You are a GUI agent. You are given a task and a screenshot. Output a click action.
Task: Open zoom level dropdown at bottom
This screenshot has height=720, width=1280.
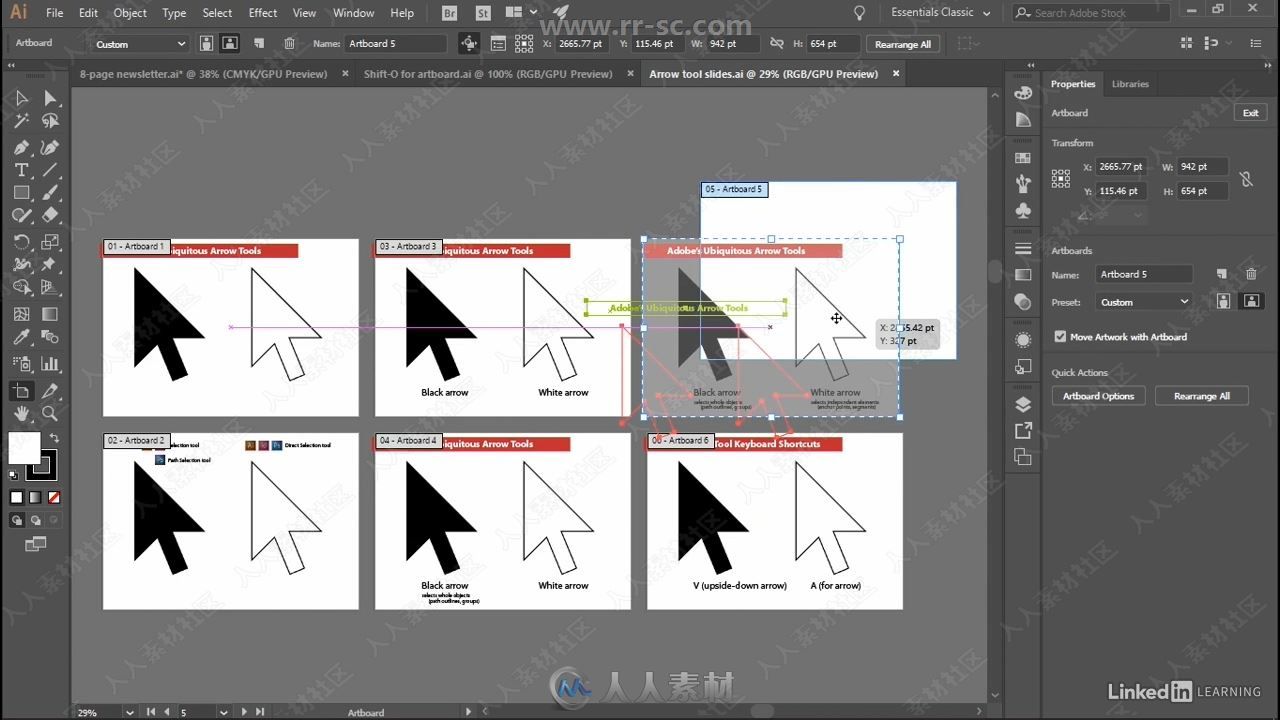click(130, 712)
